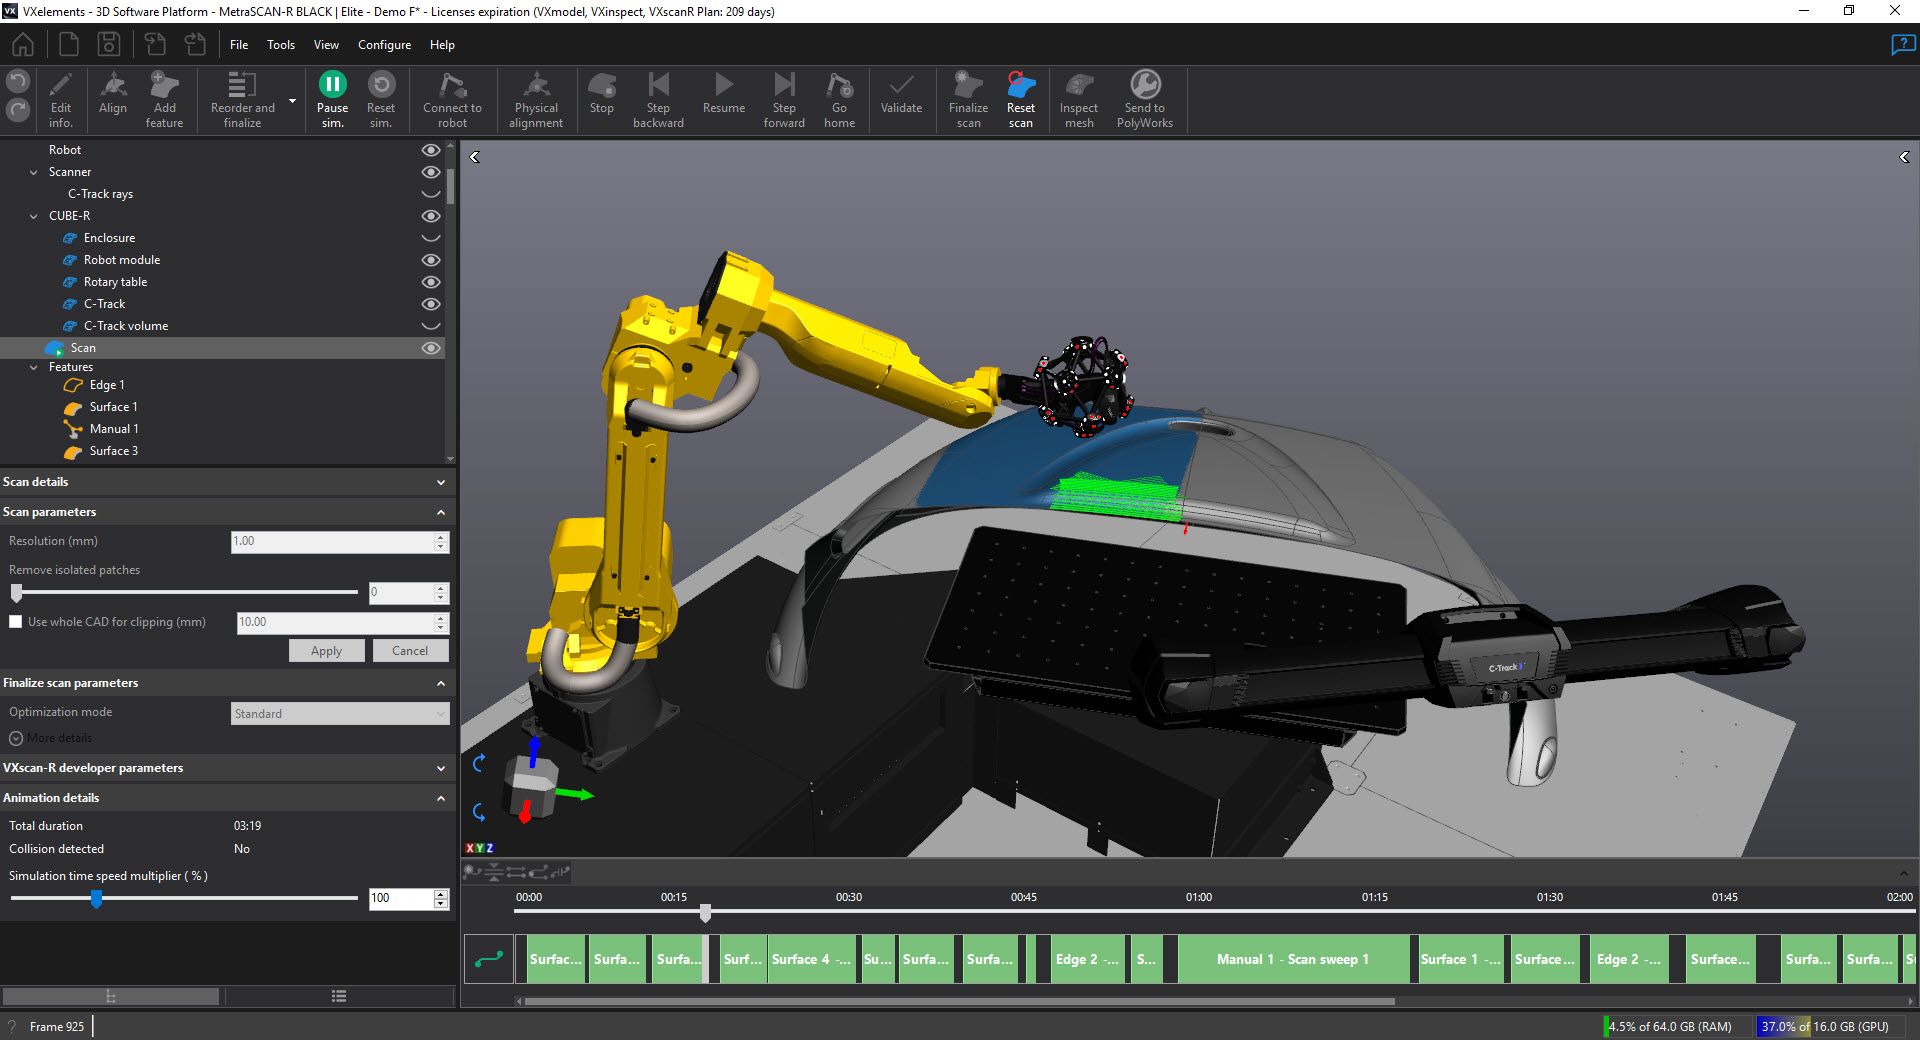The width and height of the screenshot is (1920, 1040).
Task: Collapse the Scan parameters section
Action: pos(441,512)
